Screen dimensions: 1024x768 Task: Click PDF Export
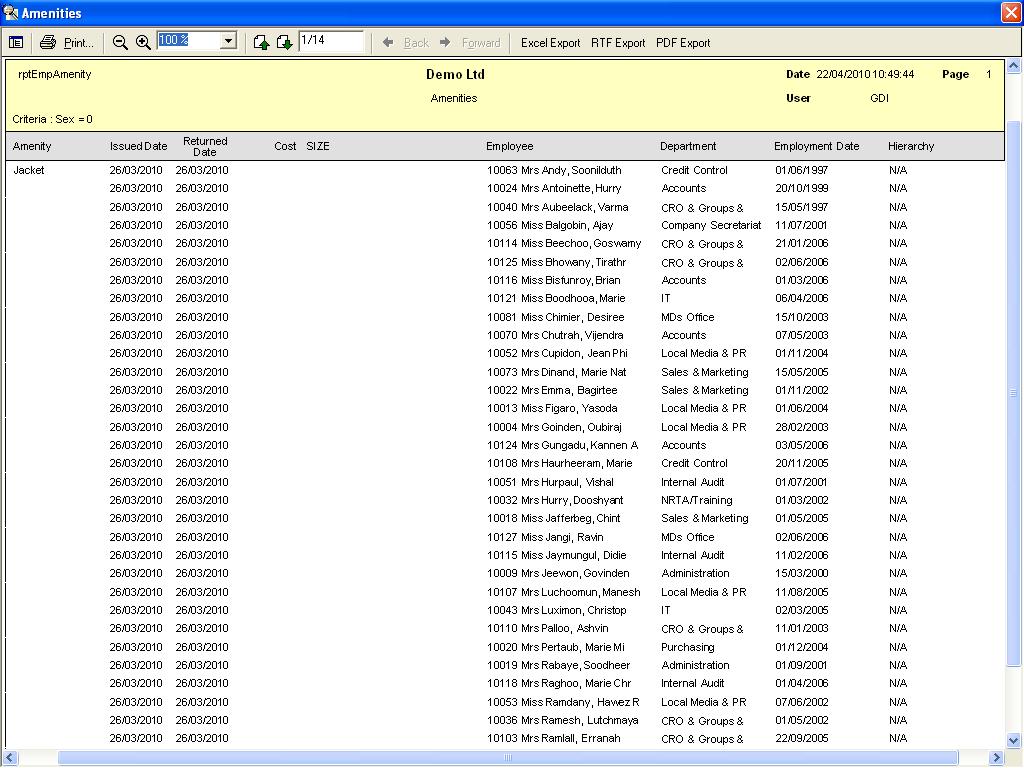(x=683, y=43)
